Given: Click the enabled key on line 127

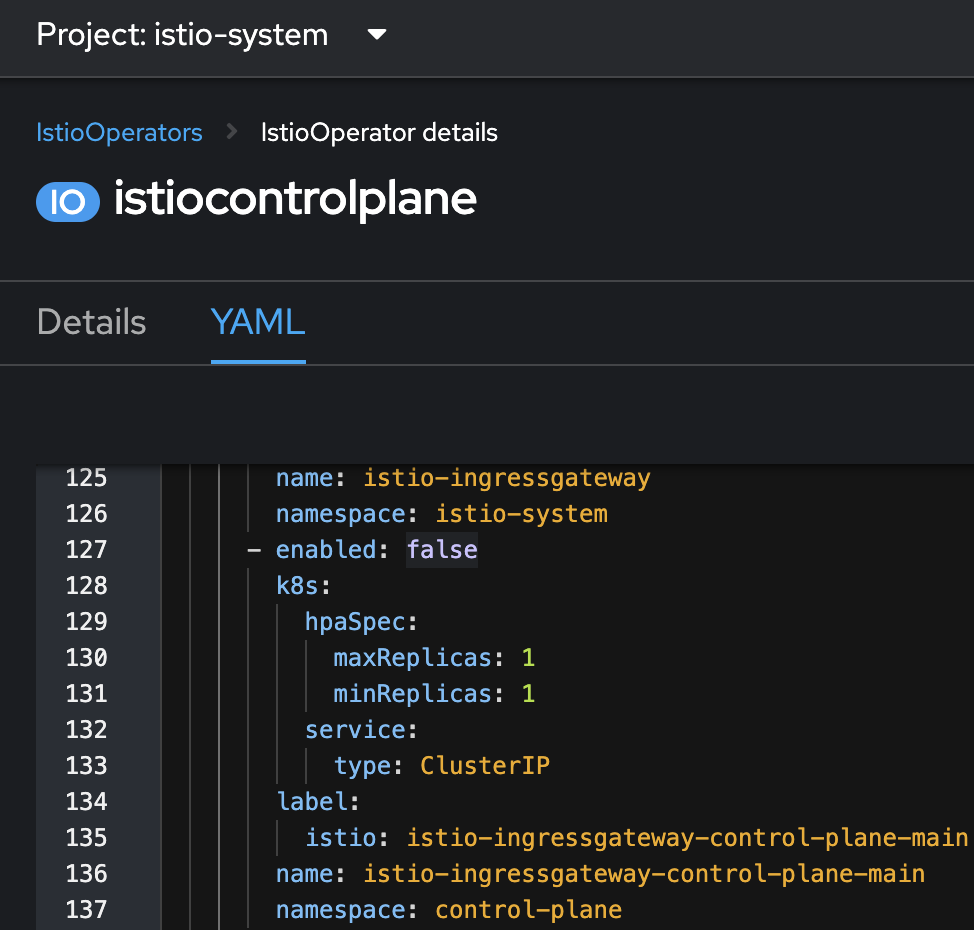Looking at the screenshot, I should pos(326,550).
